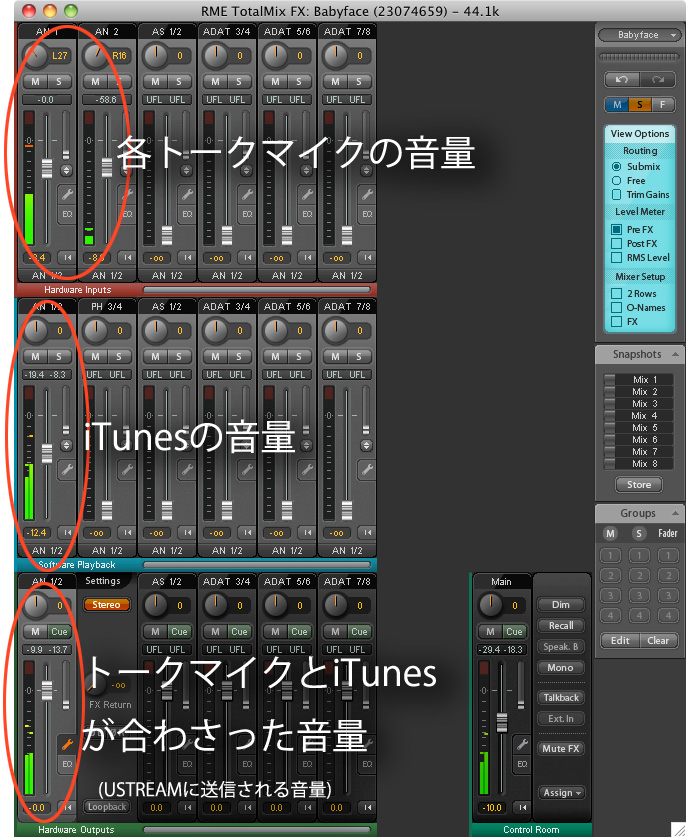Open wrench settings on AN 1/2 software playback

click(67, 469)
